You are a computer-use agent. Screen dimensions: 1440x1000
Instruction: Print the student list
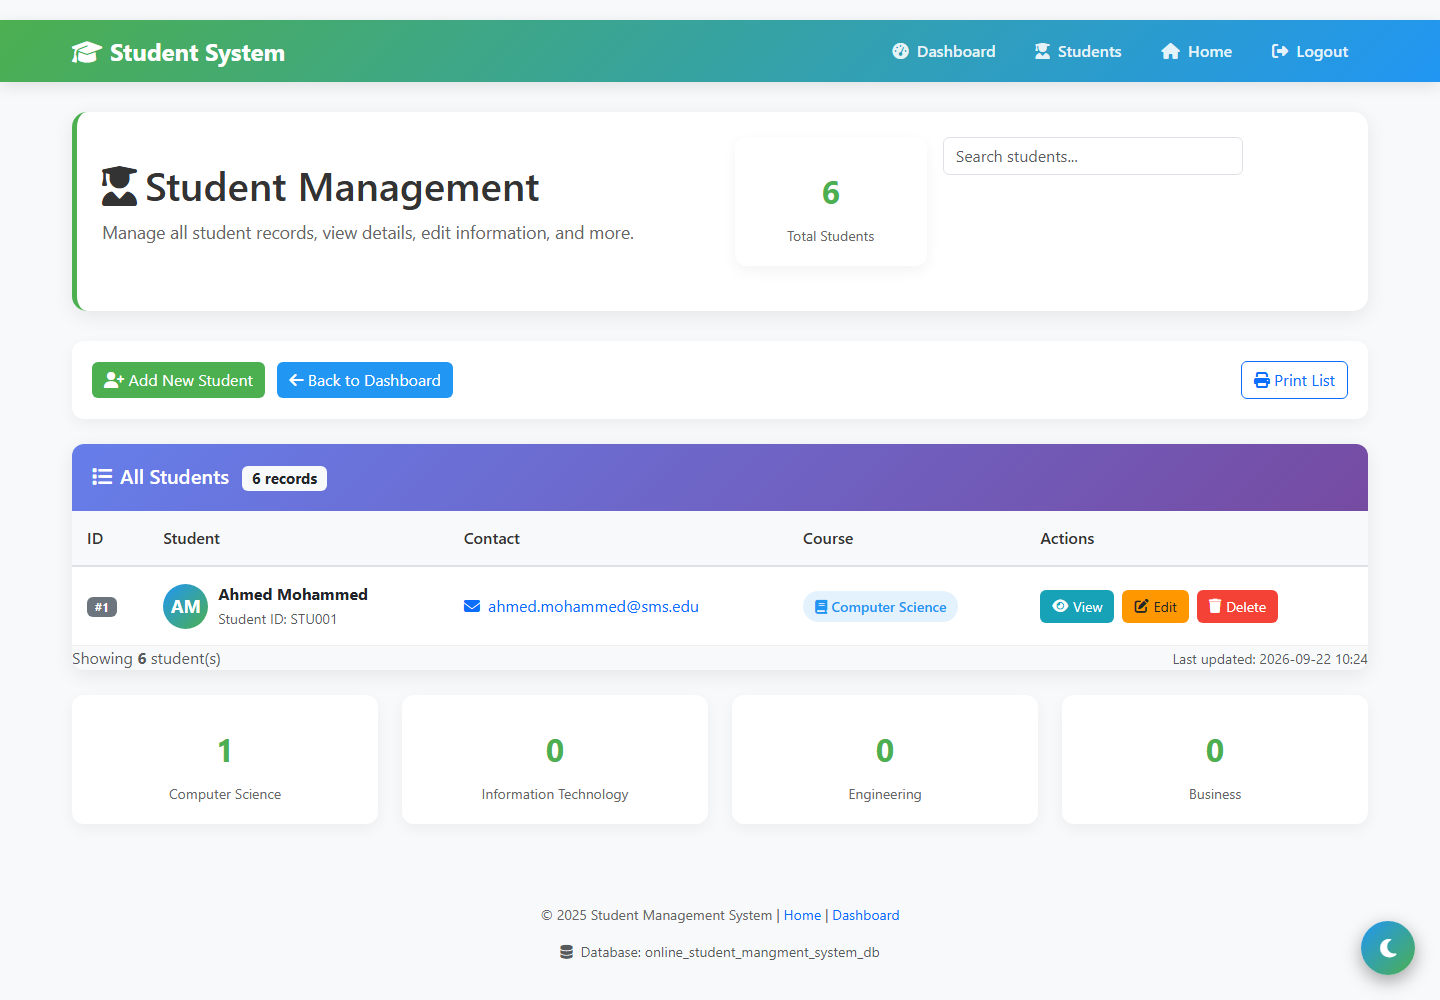[1294, 380]
